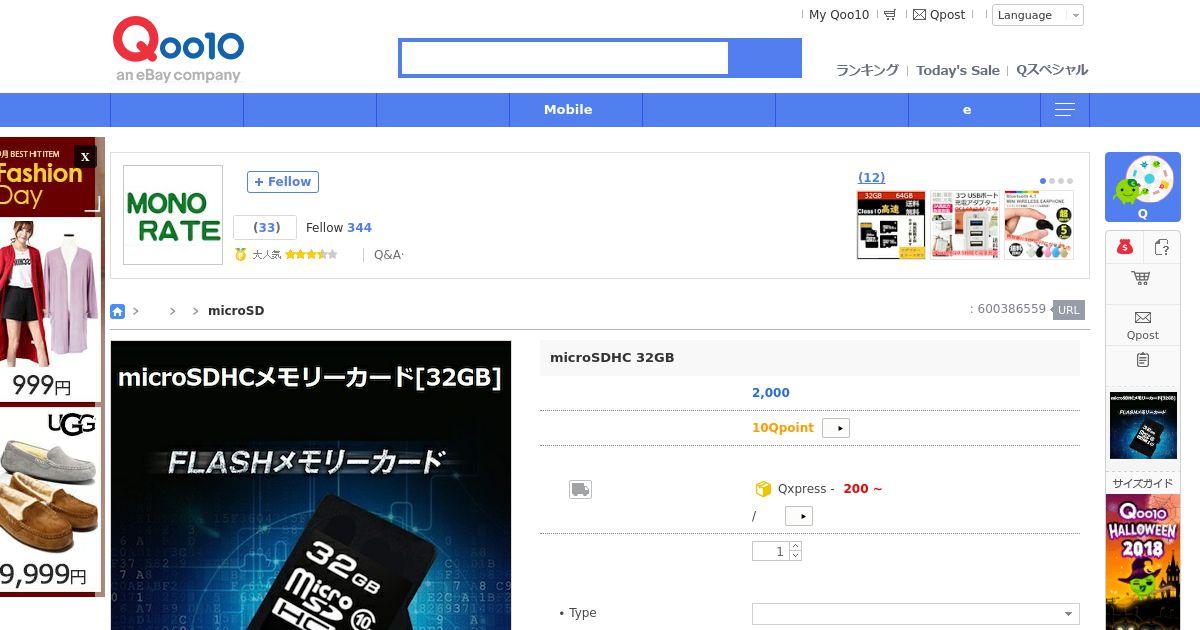Open the 999円 fashion ad
1200x630 pixels.
point(50,309)
